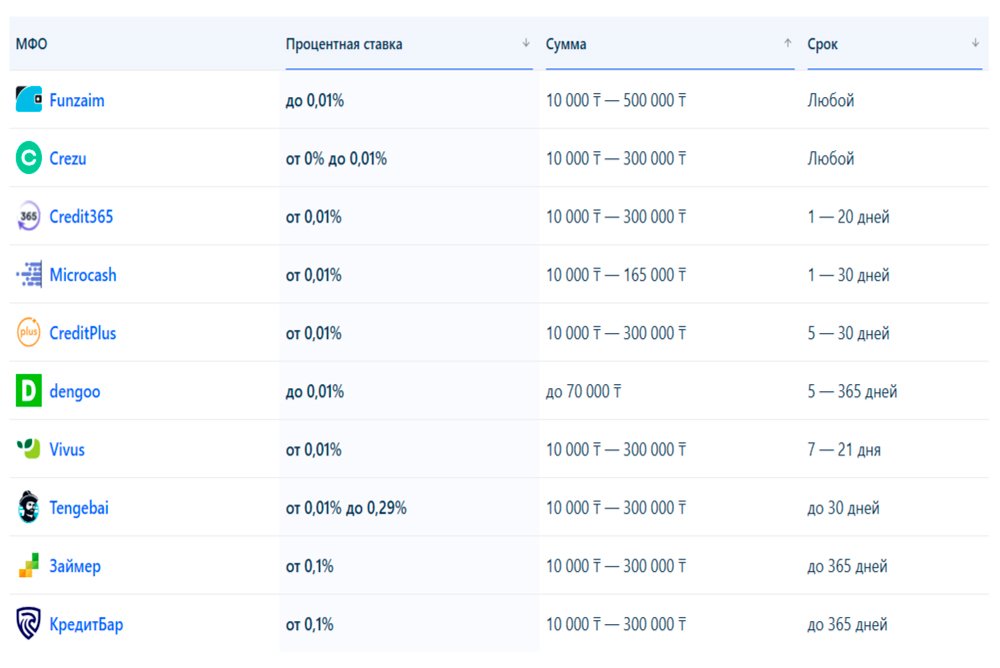Sort by Процентная ставка using arrow
1000x668 pixels.
click(526, 43)
